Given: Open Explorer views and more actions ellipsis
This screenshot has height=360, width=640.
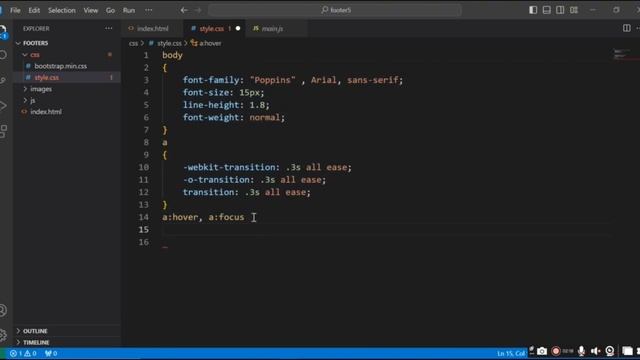Looking at the screenshot, I should (x=109, y=29).
